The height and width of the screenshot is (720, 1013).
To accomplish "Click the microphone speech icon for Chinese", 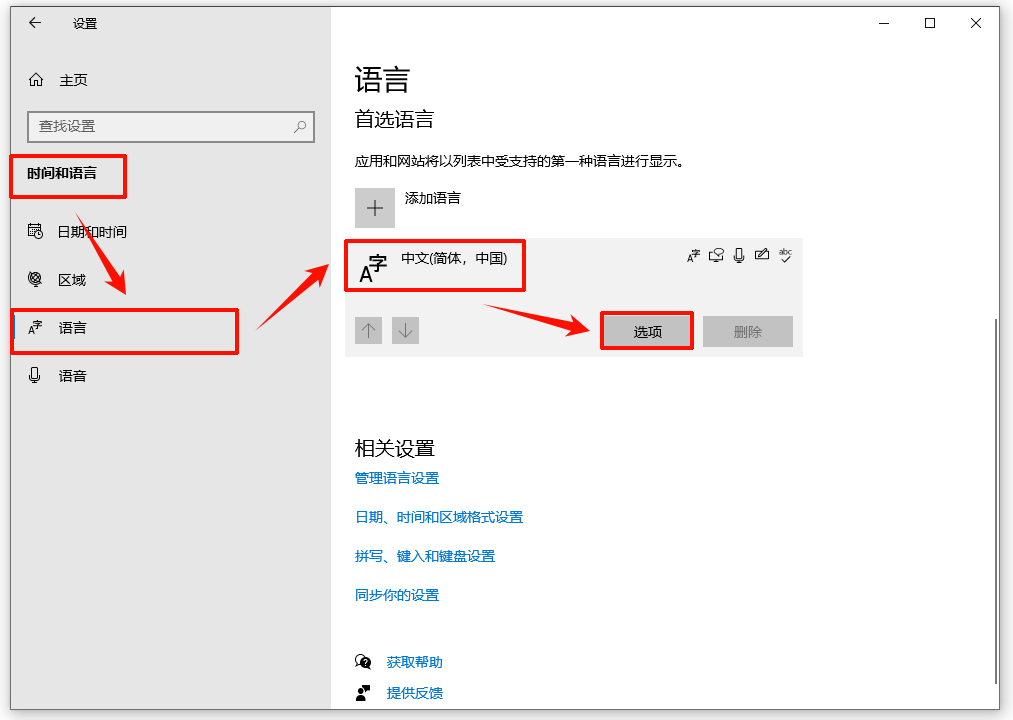I will tap(739, 255).
